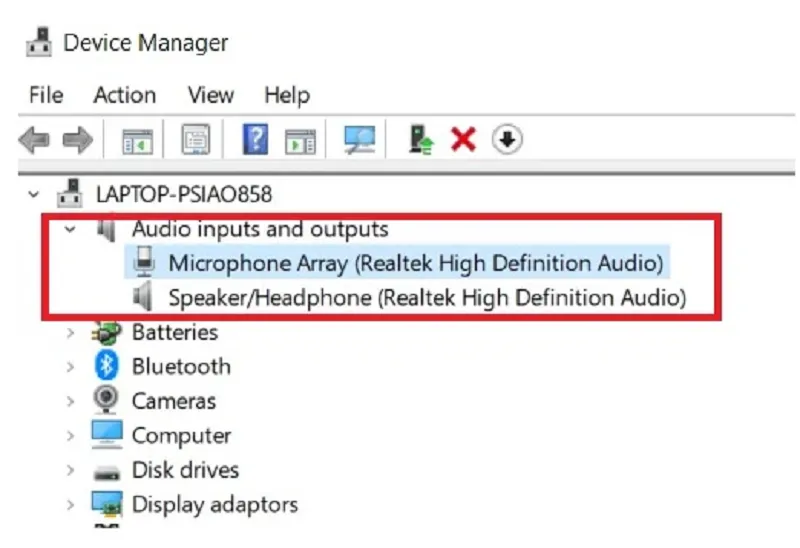Open the View menu
This screenshot has height=548, width=800.
point(211,95)
